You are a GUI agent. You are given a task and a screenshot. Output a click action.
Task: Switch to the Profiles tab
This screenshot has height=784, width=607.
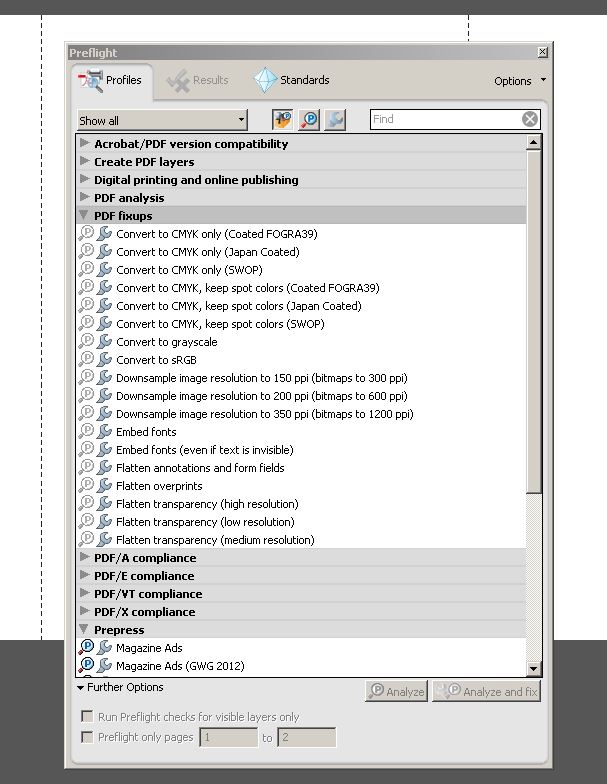tap(111, 80)
